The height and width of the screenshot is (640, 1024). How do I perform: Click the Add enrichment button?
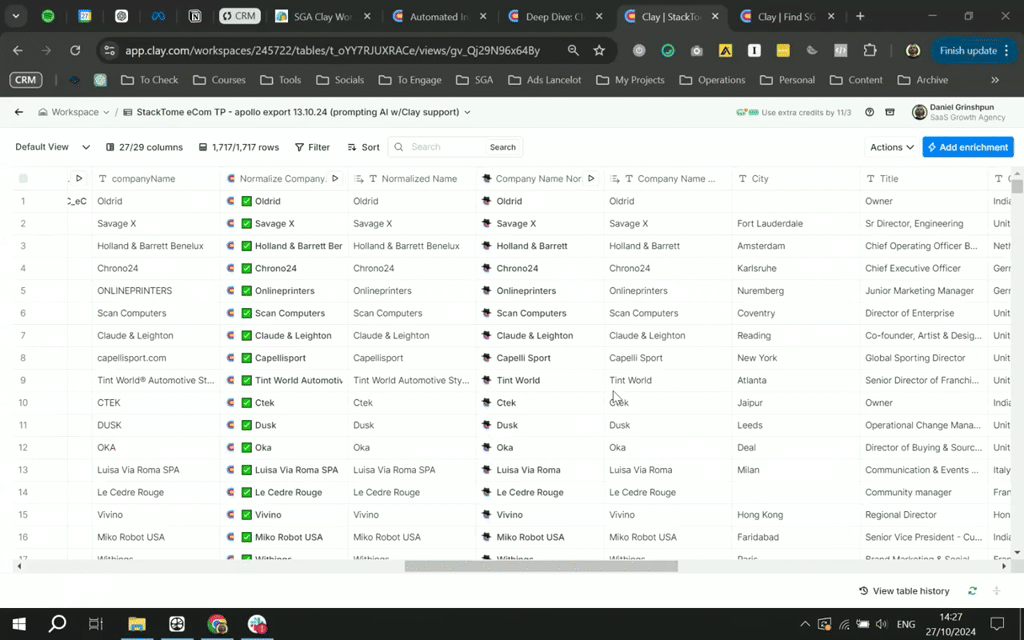point(967,147)
